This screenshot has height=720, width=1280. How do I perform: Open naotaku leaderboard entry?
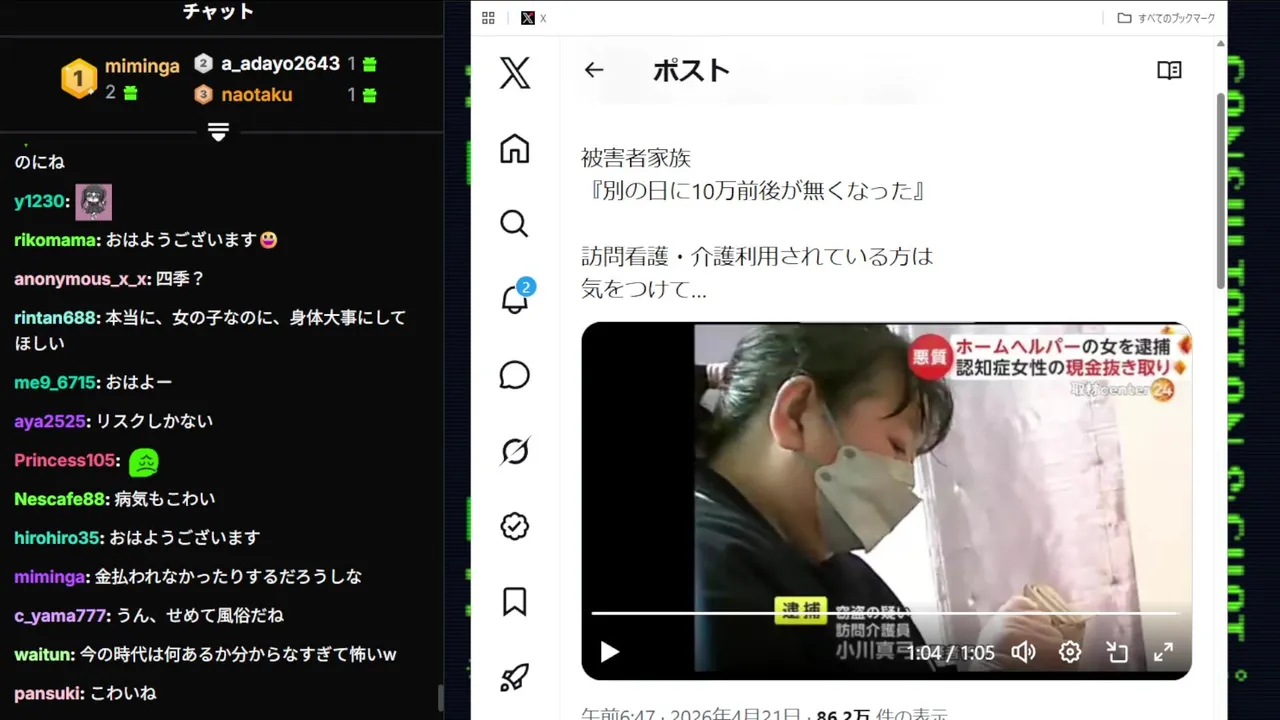[x=257, y=95]
